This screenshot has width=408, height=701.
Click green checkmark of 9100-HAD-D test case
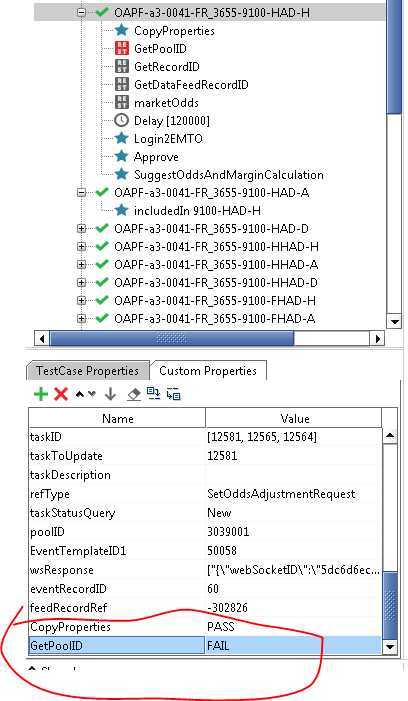102,228
